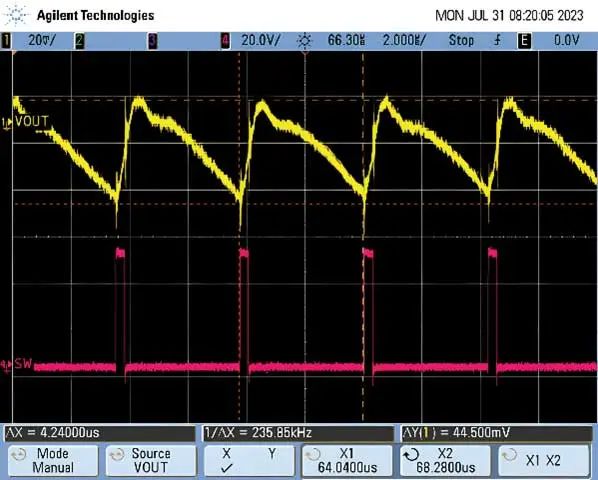Click the external trigger E icon
This screenshot has width=598, height=480.
point(524,40)
